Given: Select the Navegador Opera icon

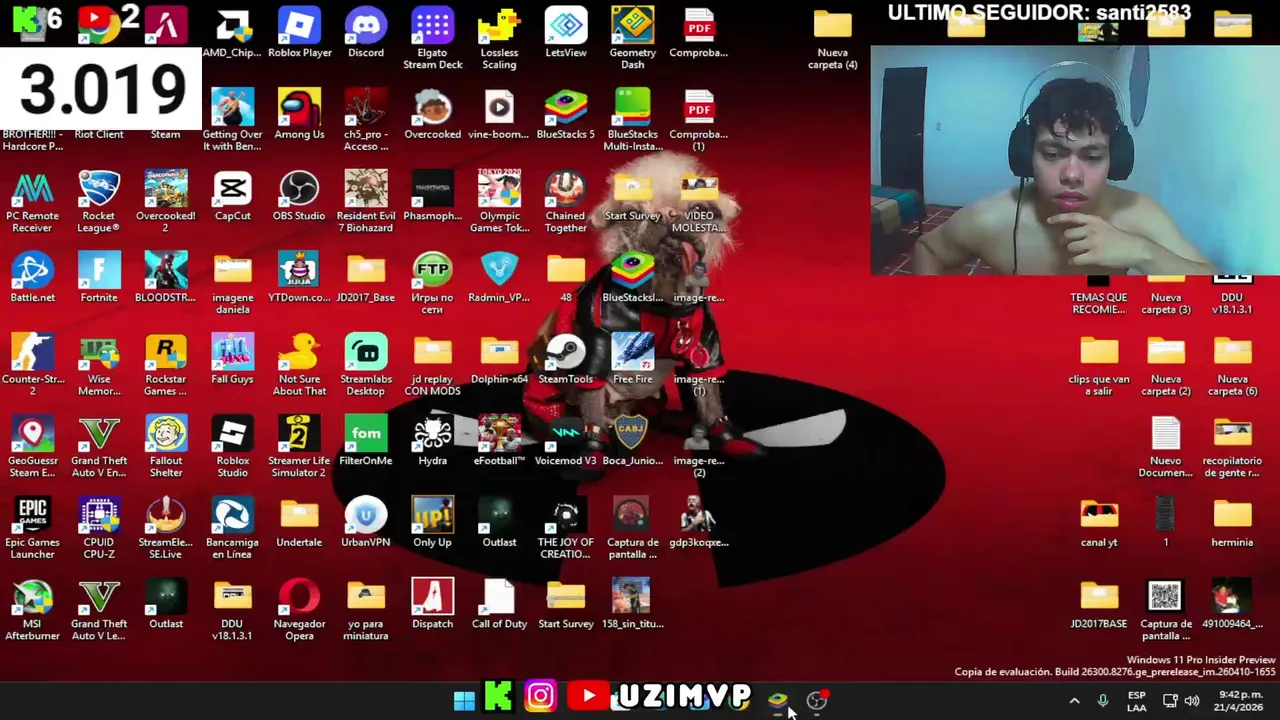Looking at the screenshot, I should (x=299, y=611).
